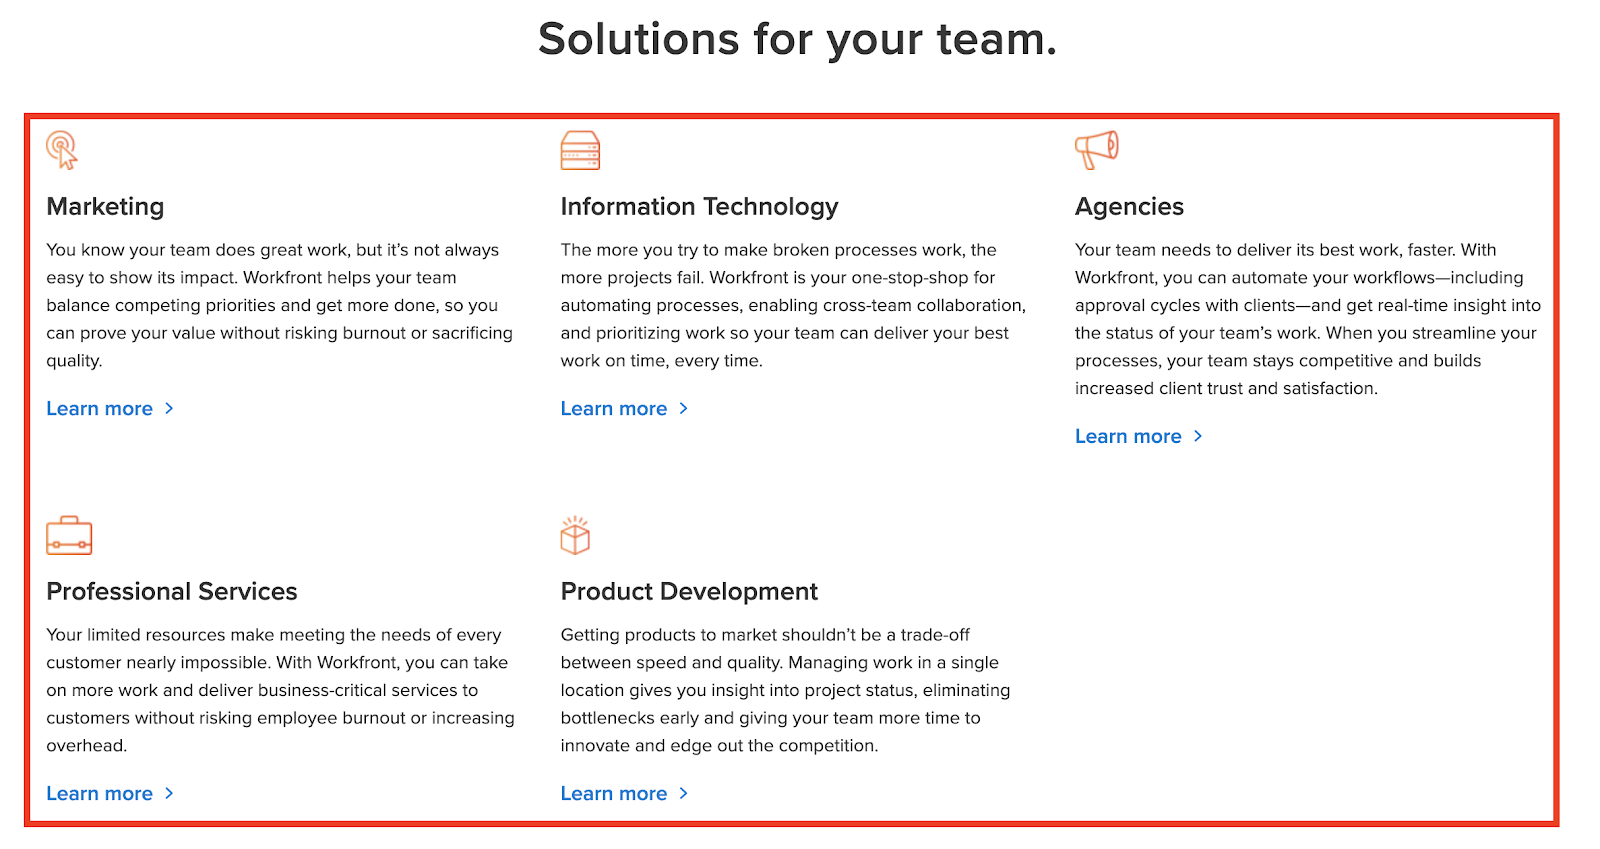Click the Marketing target-cursor icon
Image resolution: width=1600 pixels, height=849 pixels.
(62, 150)
